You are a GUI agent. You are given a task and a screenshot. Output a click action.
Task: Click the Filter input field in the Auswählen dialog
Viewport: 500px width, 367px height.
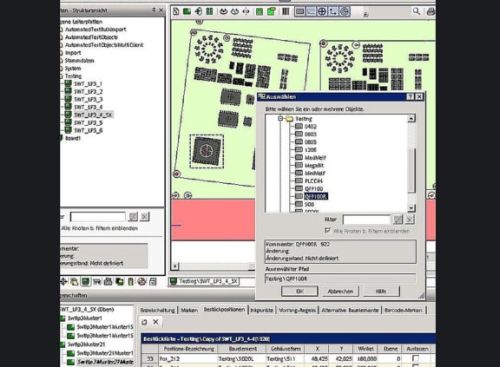click(366, 220)
